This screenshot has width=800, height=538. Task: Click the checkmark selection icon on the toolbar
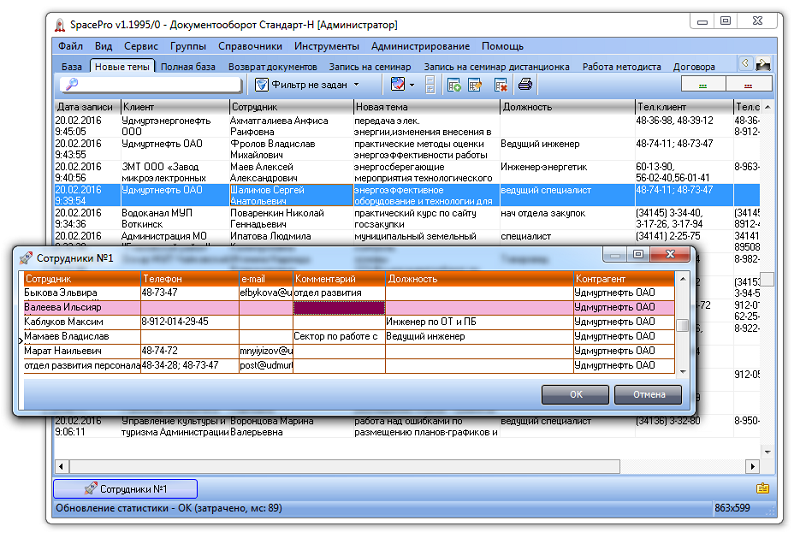[397, 84]
